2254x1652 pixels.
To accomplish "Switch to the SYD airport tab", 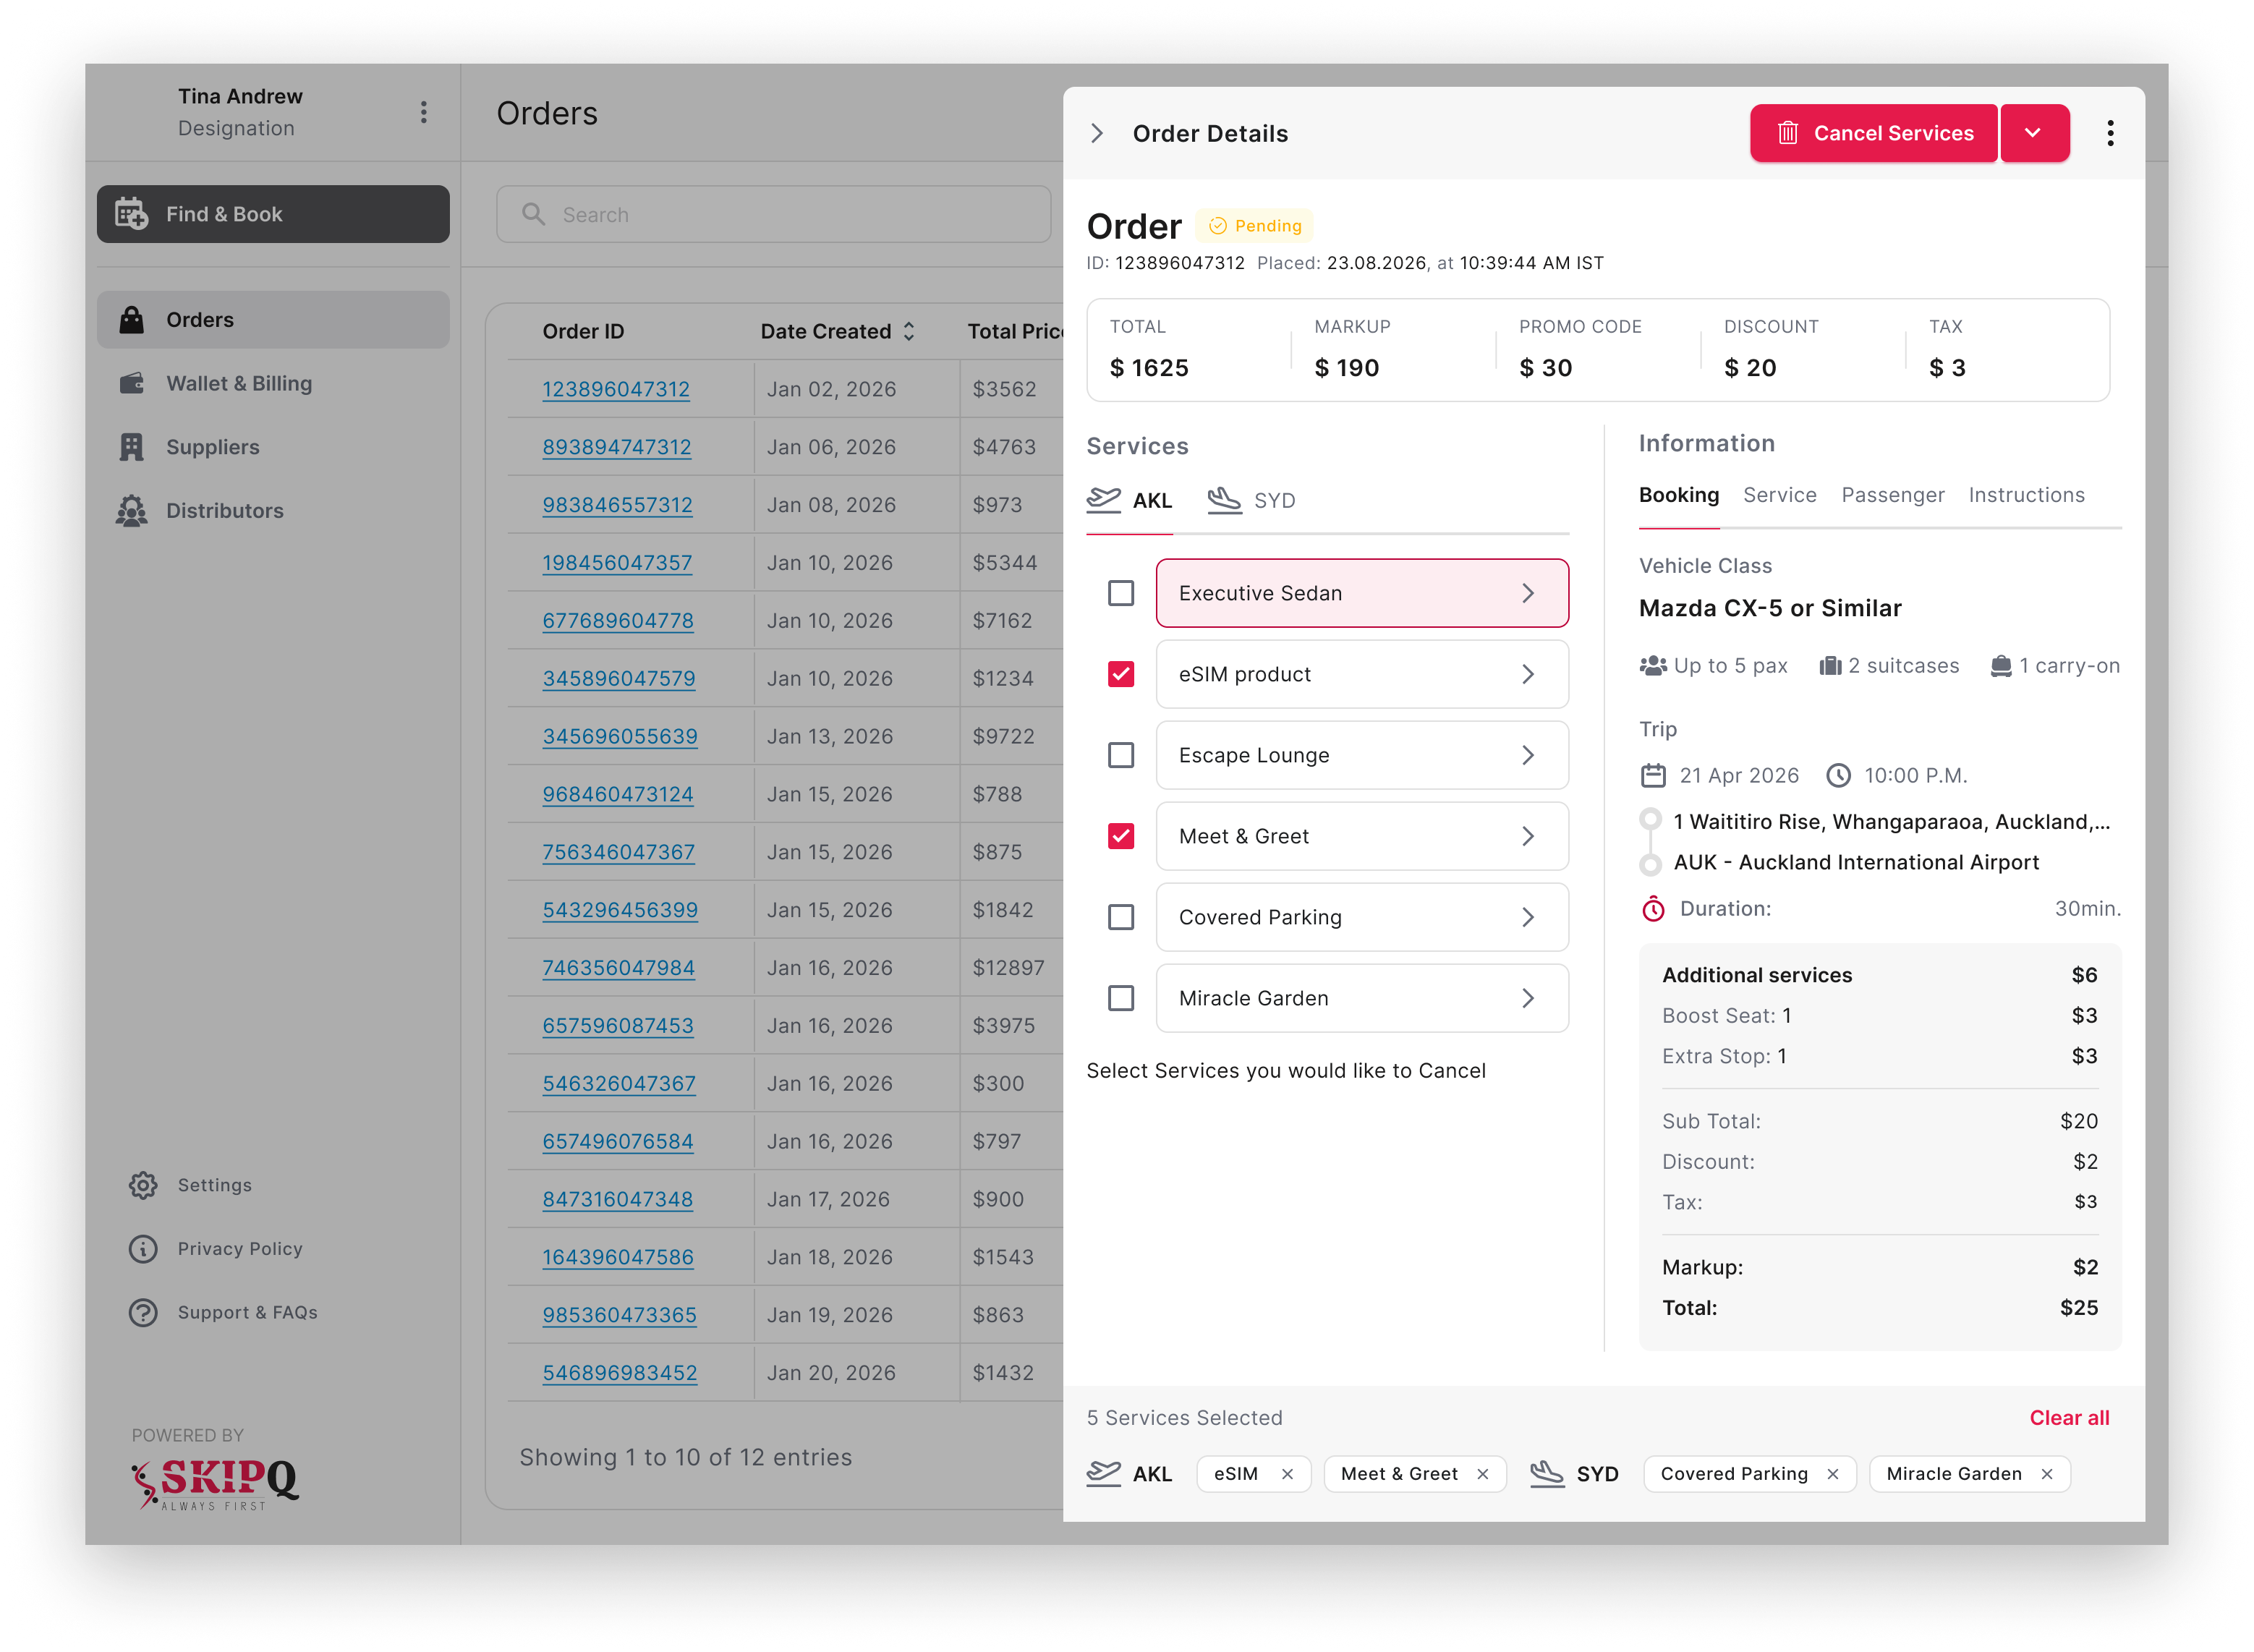I will (x=1252, y=500).
